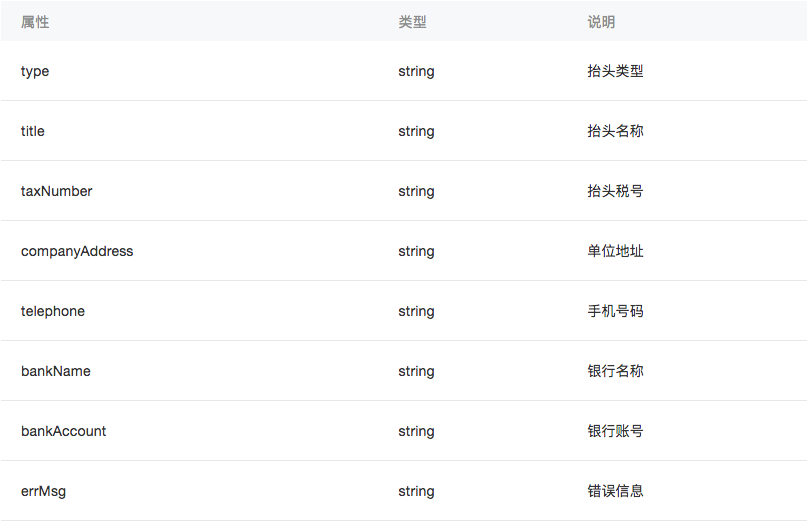Image resolution: width=812 pixels, height=524 pixels.
Task: Click the 抬头类型 description text
Action: coord(615,71)
